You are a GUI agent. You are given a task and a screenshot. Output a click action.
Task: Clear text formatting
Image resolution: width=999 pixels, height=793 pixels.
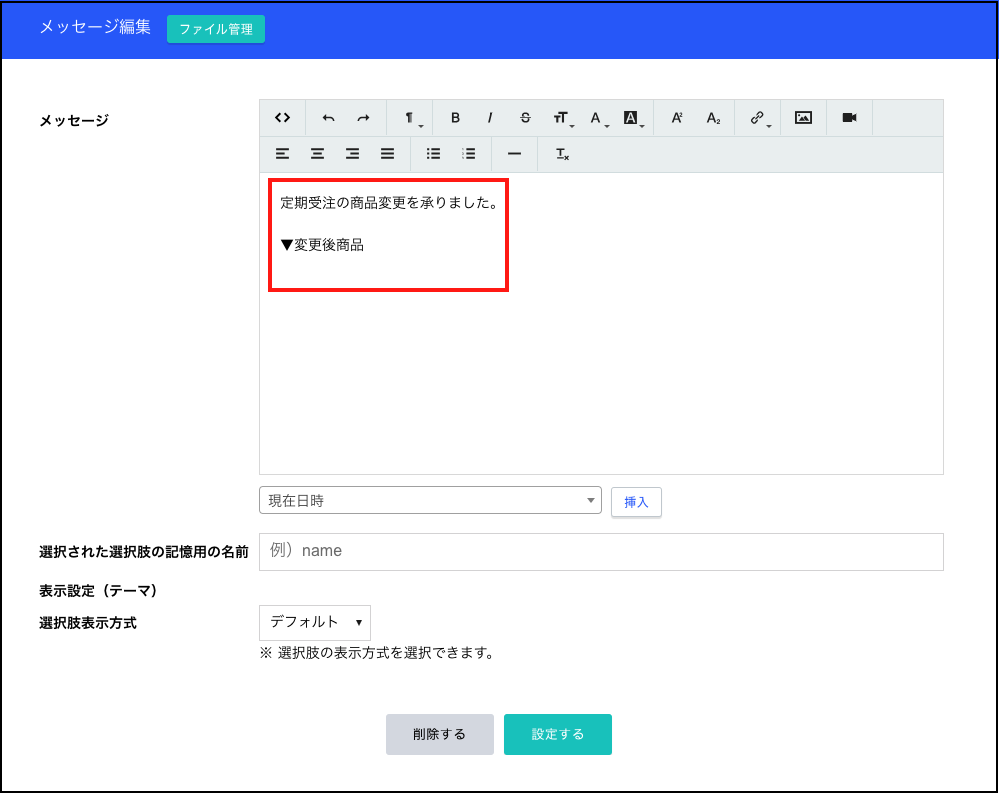pos(562,154)
